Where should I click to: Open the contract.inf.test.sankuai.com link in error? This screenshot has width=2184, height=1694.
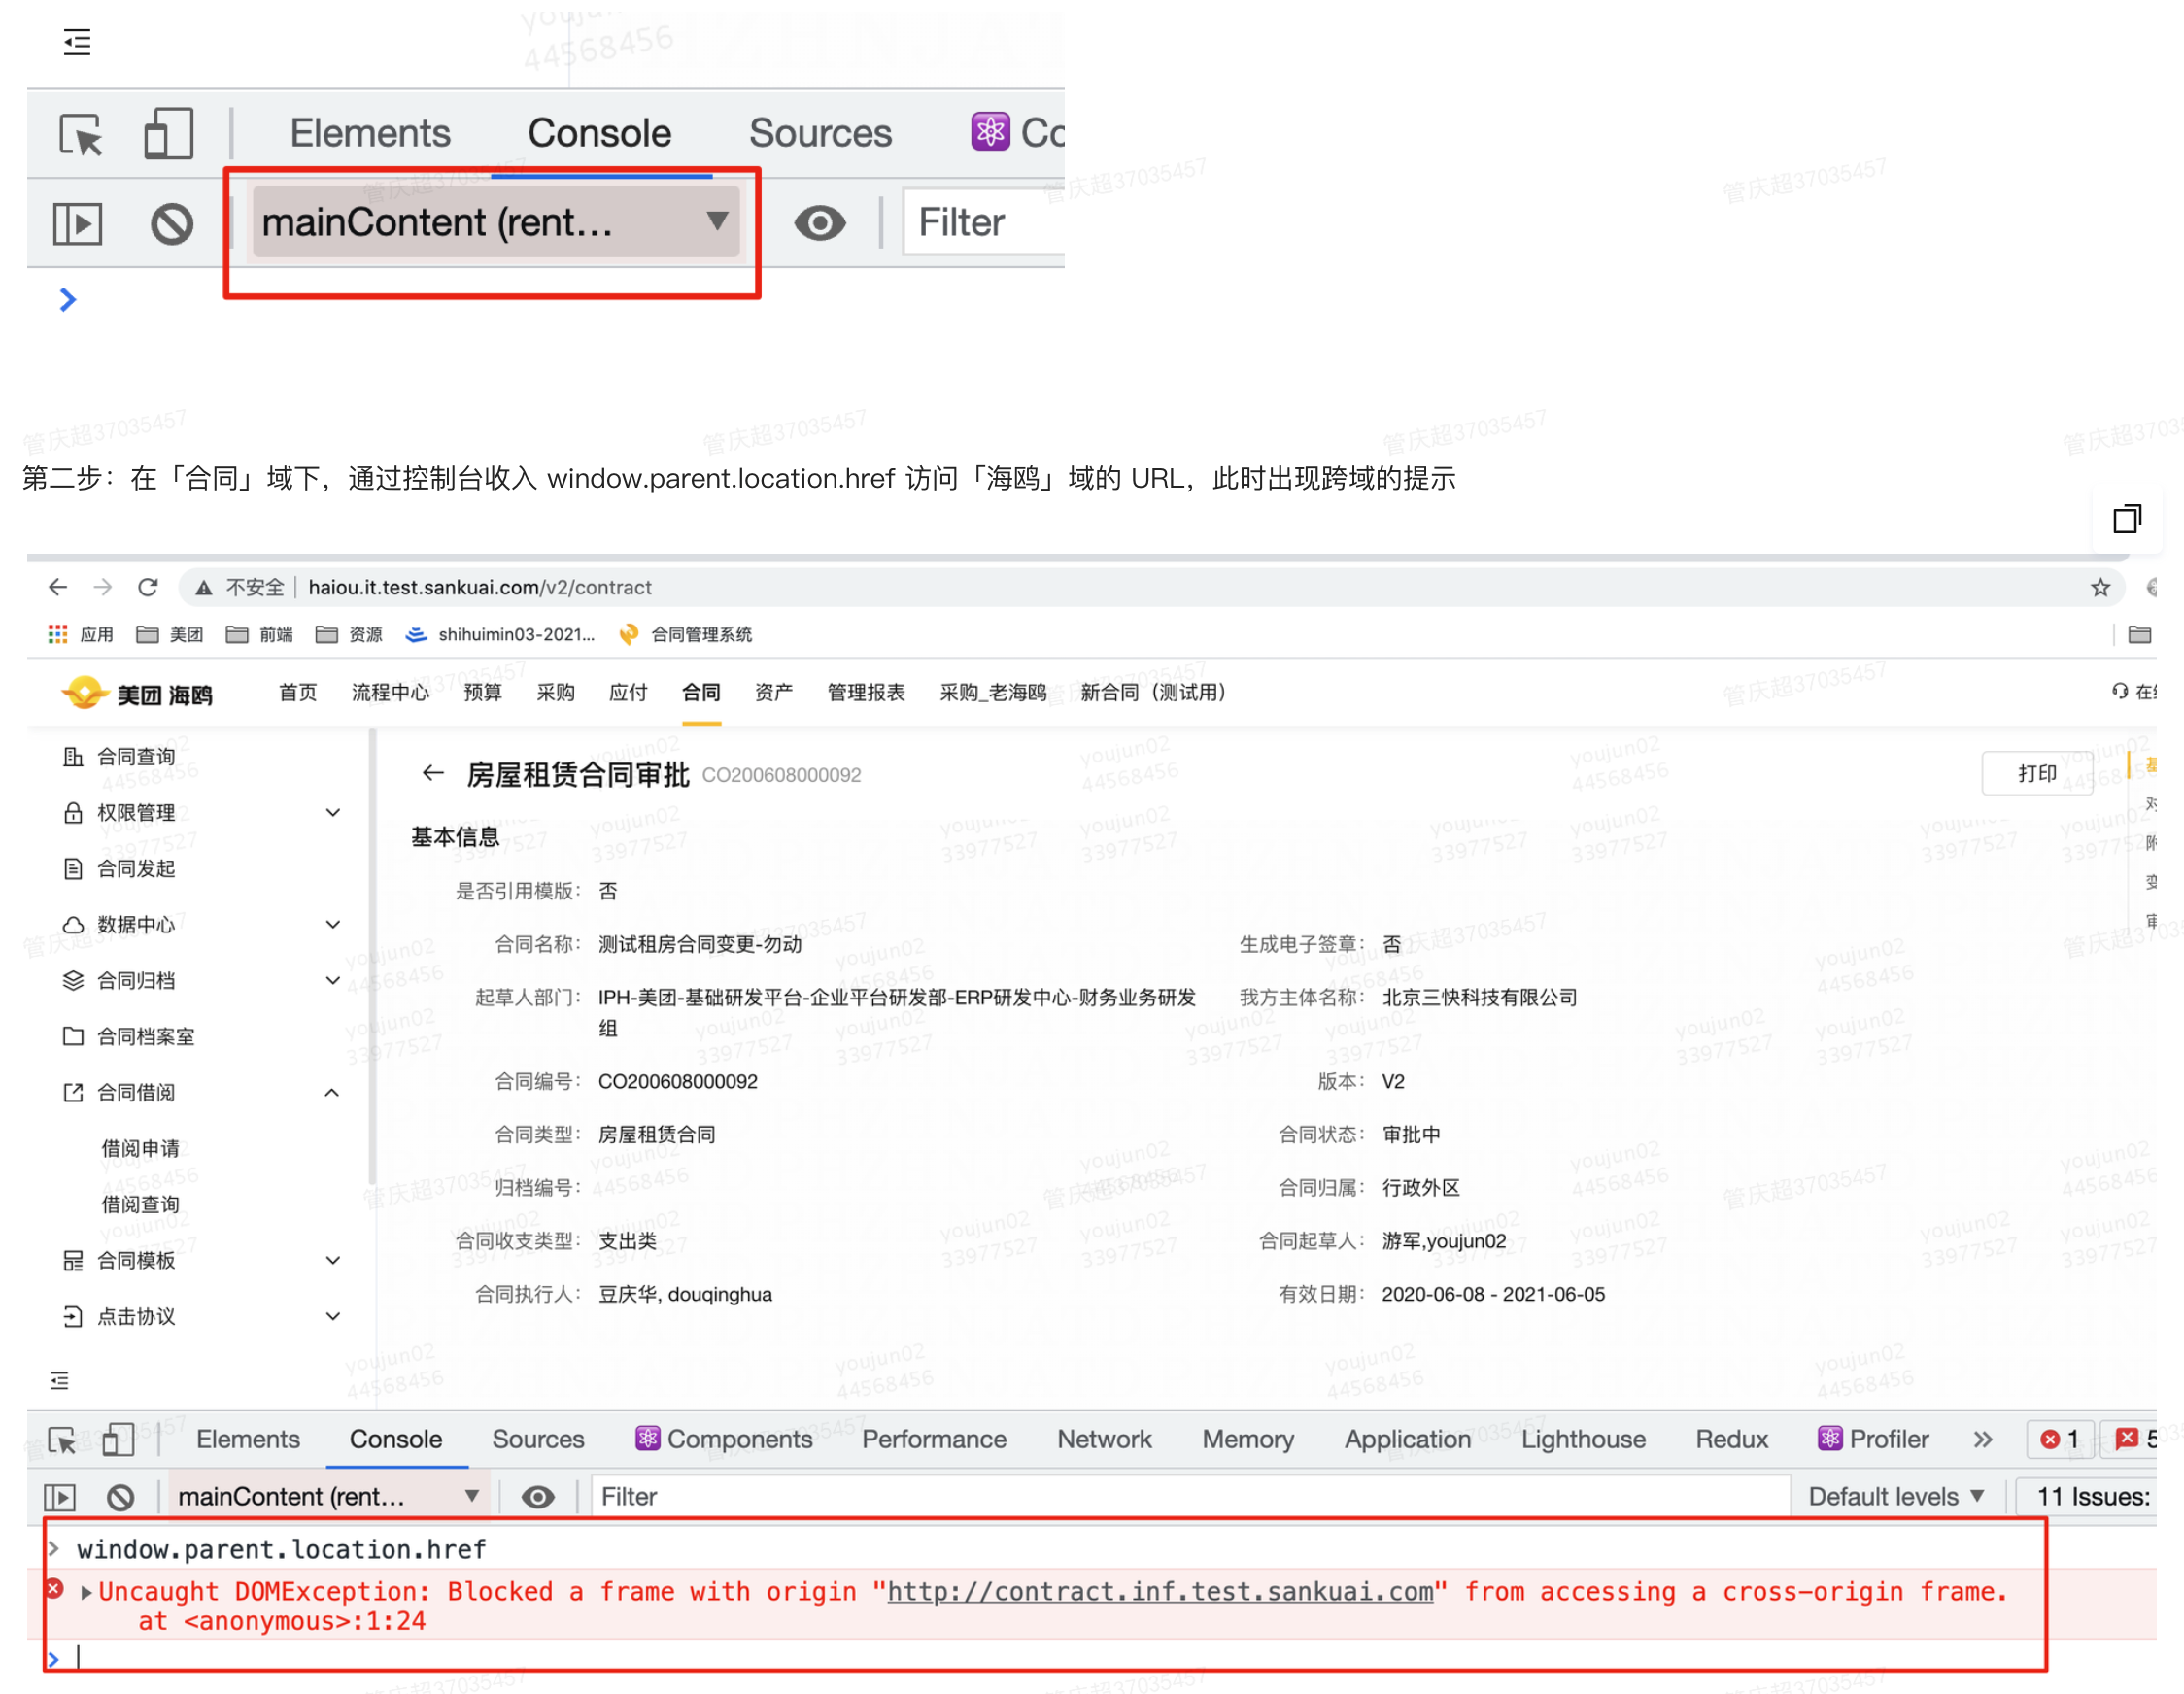[x=1159, y=1591]
